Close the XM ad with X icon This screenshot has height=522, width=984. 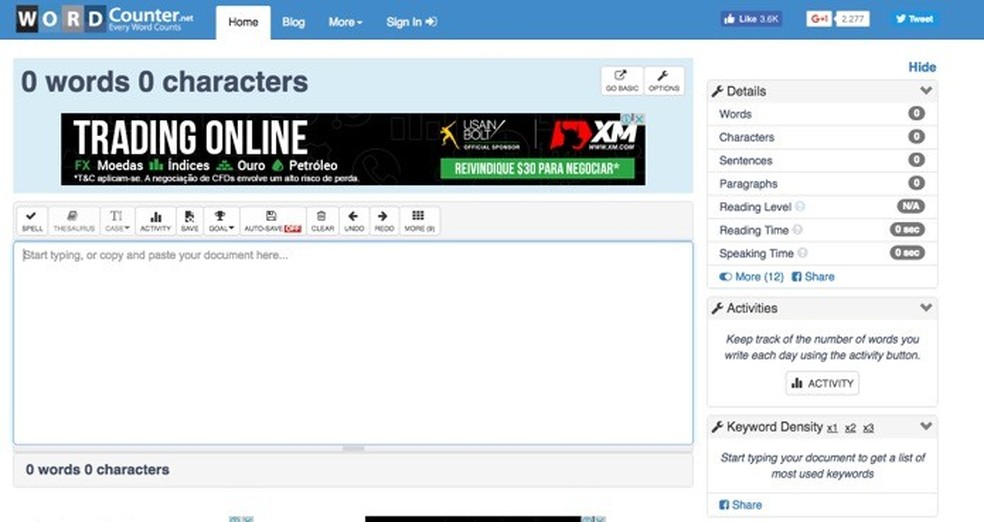pyautogui.click(x=639, y=118)
